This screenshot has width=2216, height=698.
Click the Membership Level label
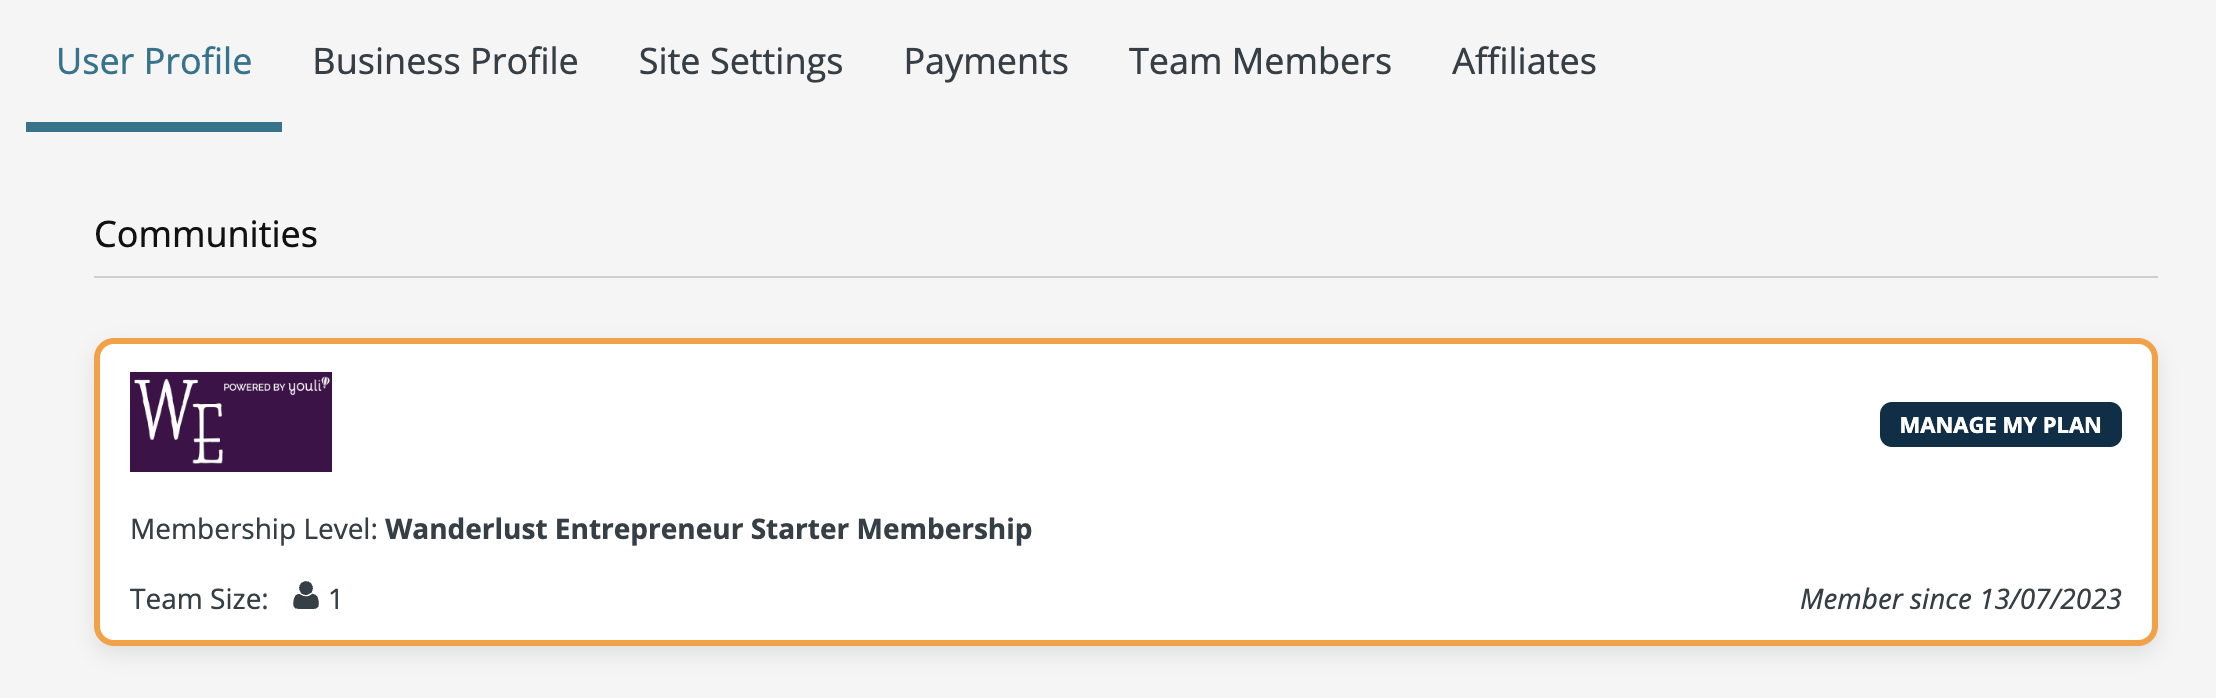(254, 529)
